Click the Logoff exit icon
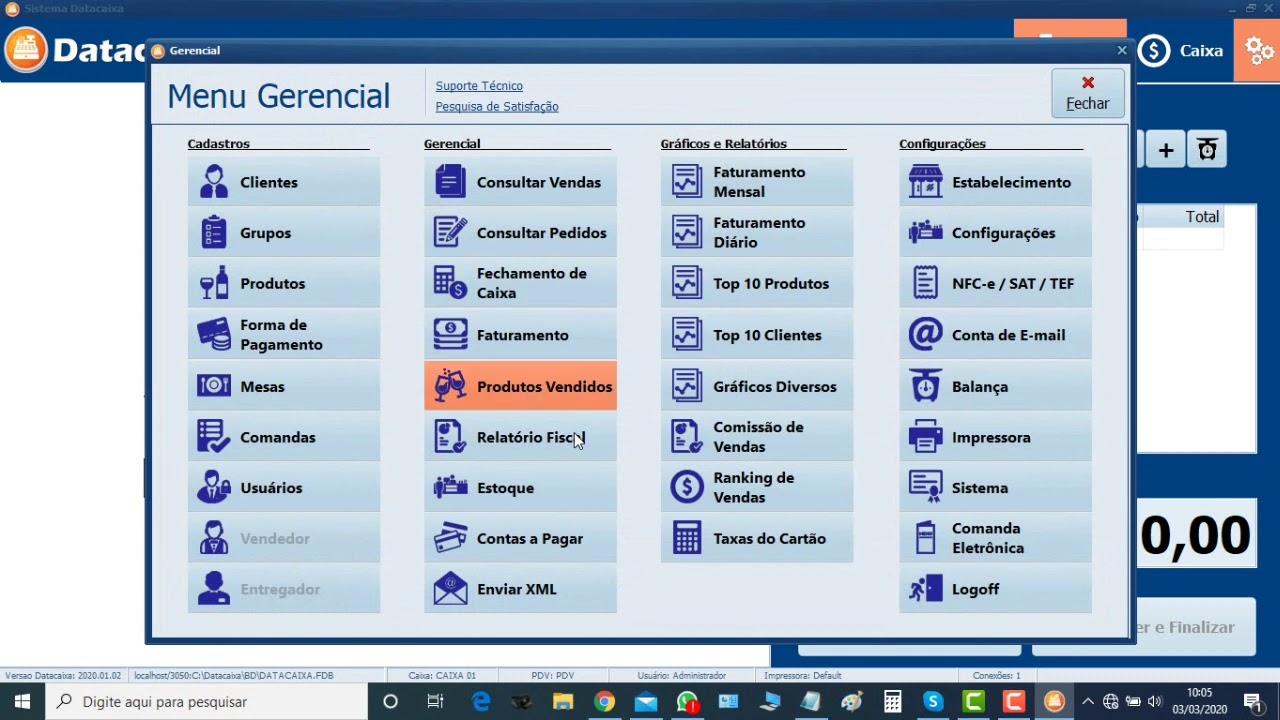Viewport: 1280px width, 720px height. [x=925, y=589]
